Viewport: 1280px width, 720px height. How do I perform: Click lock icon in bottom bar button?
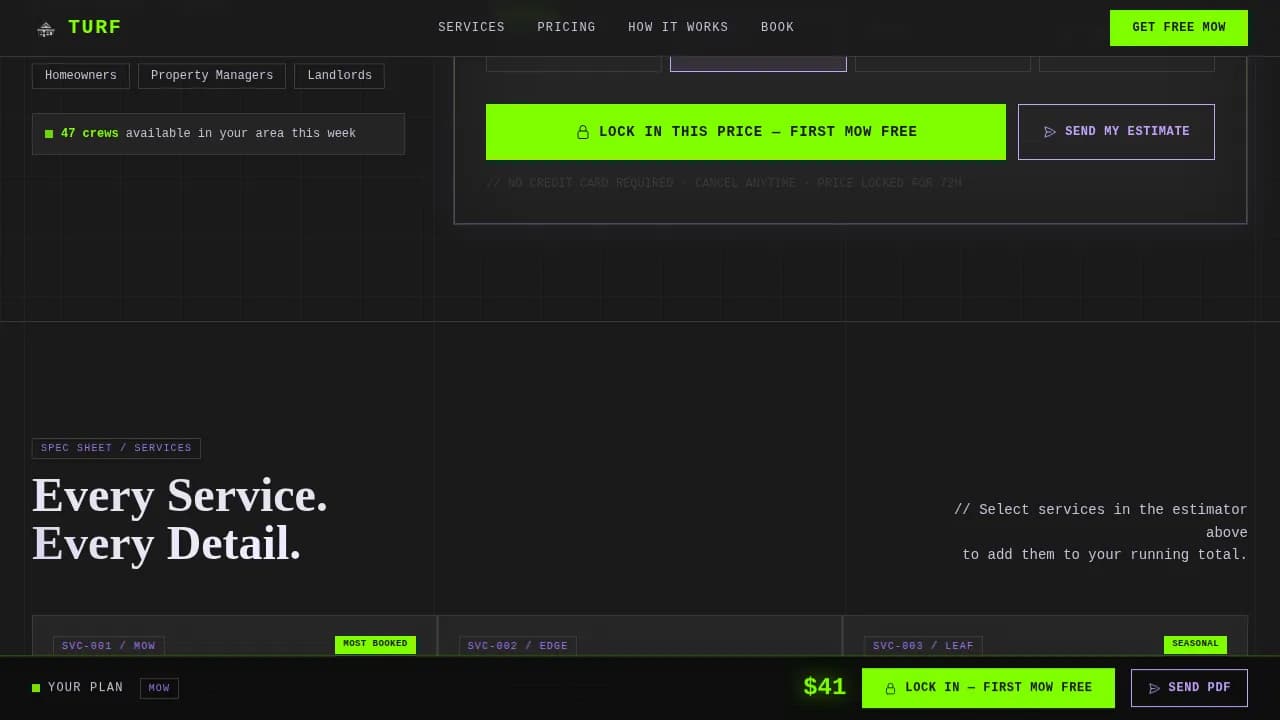tap(890, 688)
